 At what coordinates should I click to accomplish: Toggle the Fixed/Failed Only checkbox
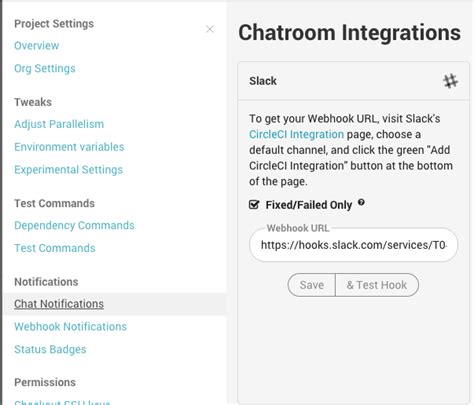(254, 205)
